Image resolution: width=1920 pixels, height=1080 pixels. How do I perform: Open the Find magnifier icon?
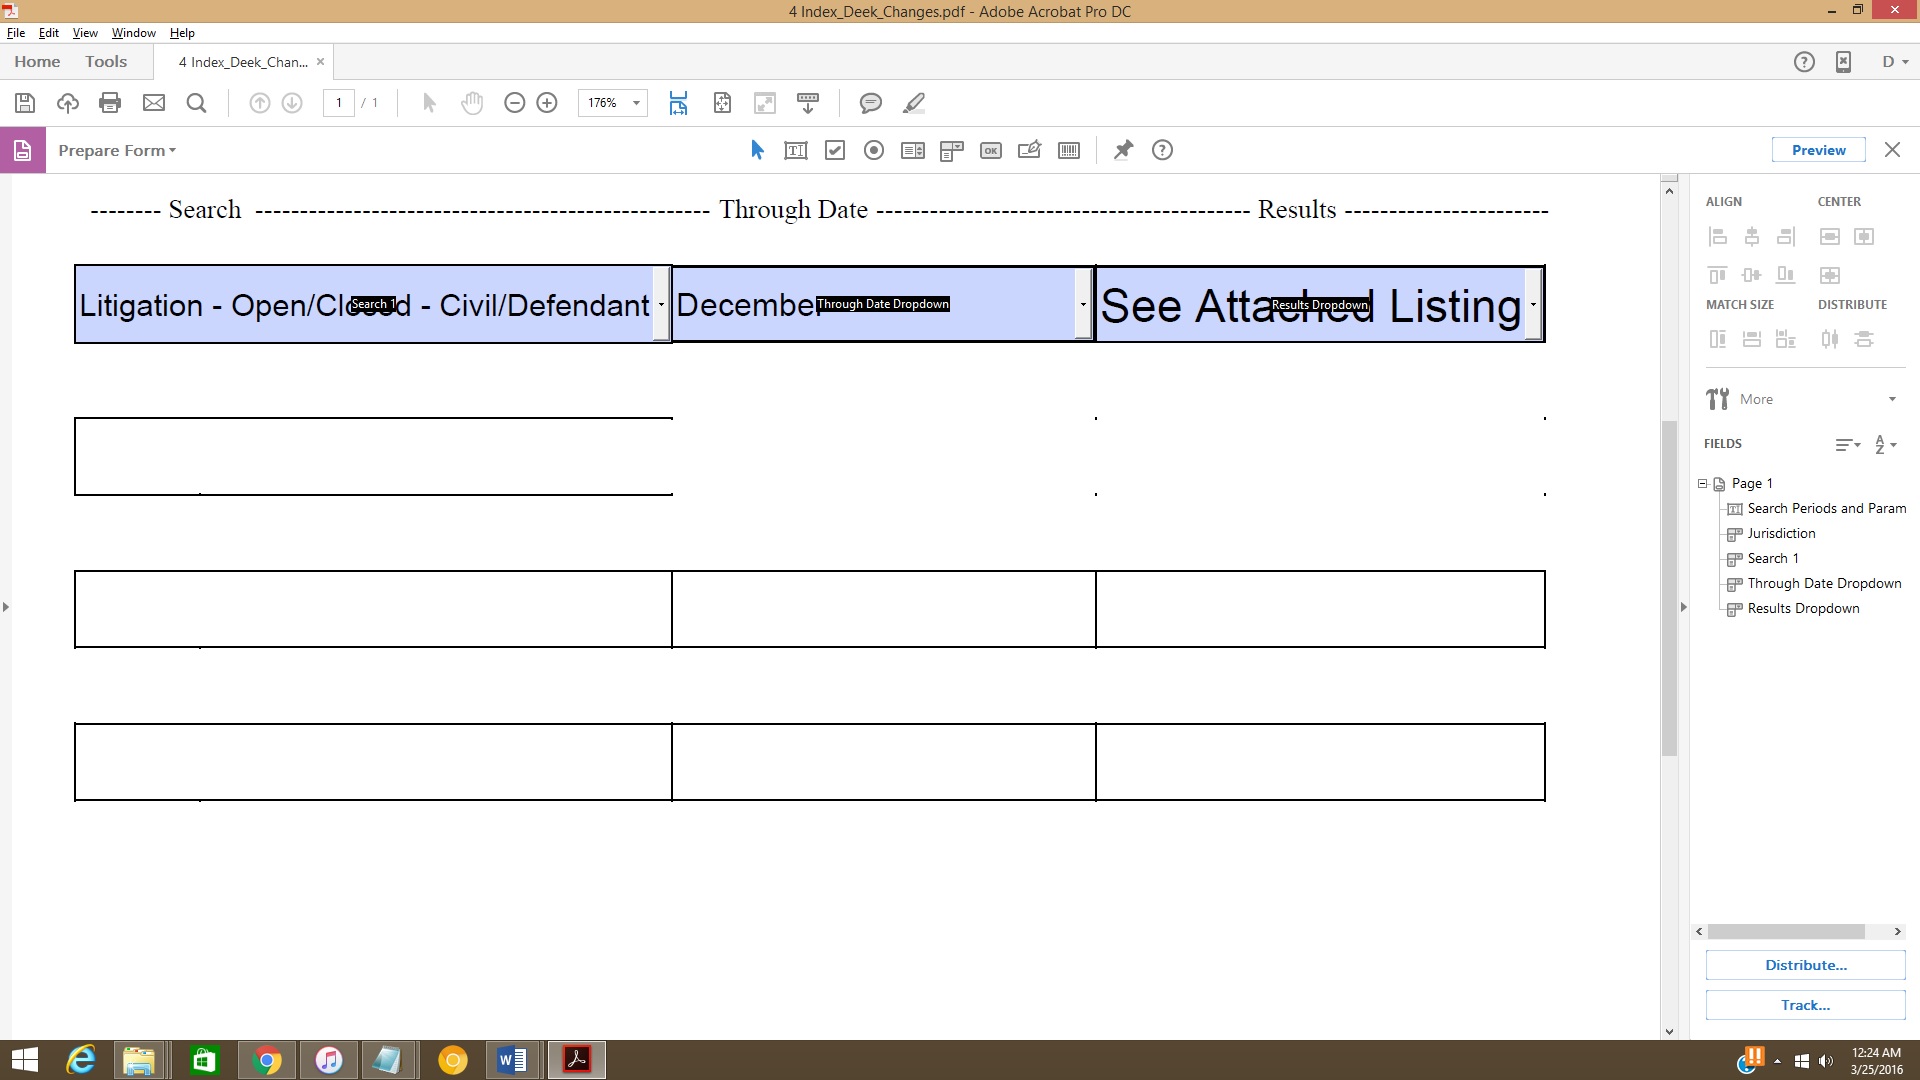tap(196, 103)
